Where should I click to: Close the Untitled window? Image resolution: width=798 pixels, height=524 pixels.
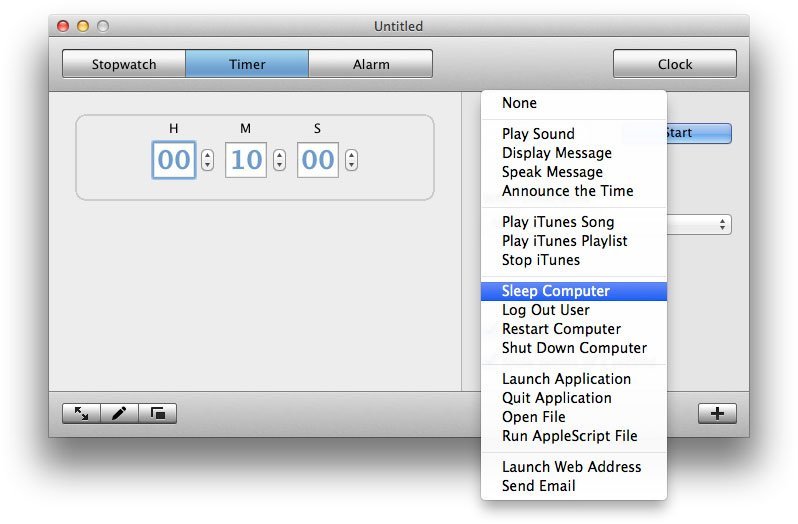(63, 26)
